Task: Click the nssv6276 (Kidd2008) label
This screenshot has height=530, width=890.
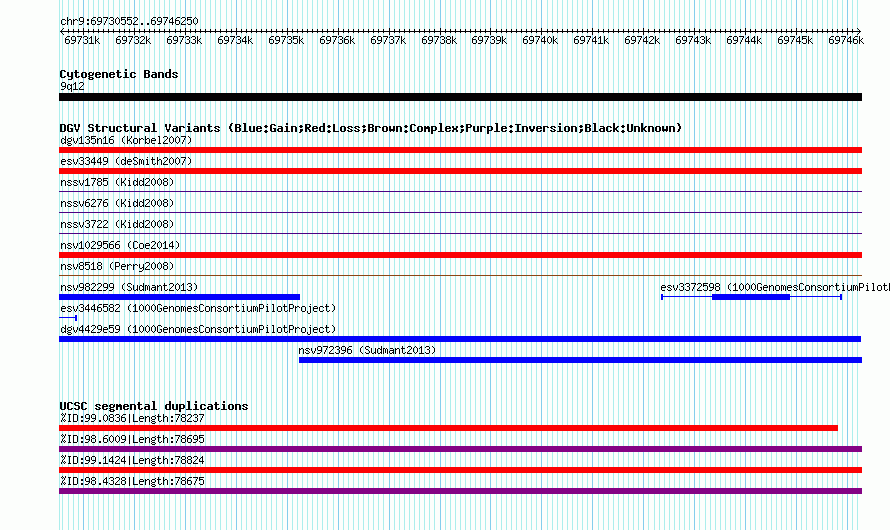Action: click(117, 203)
